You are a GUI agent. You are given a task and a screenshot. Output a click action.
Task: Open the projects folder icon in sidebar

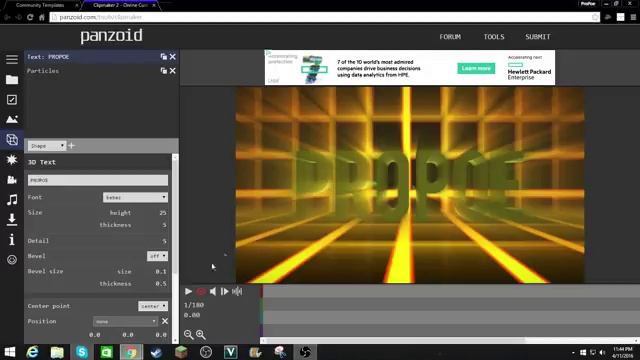coord(12,80)
